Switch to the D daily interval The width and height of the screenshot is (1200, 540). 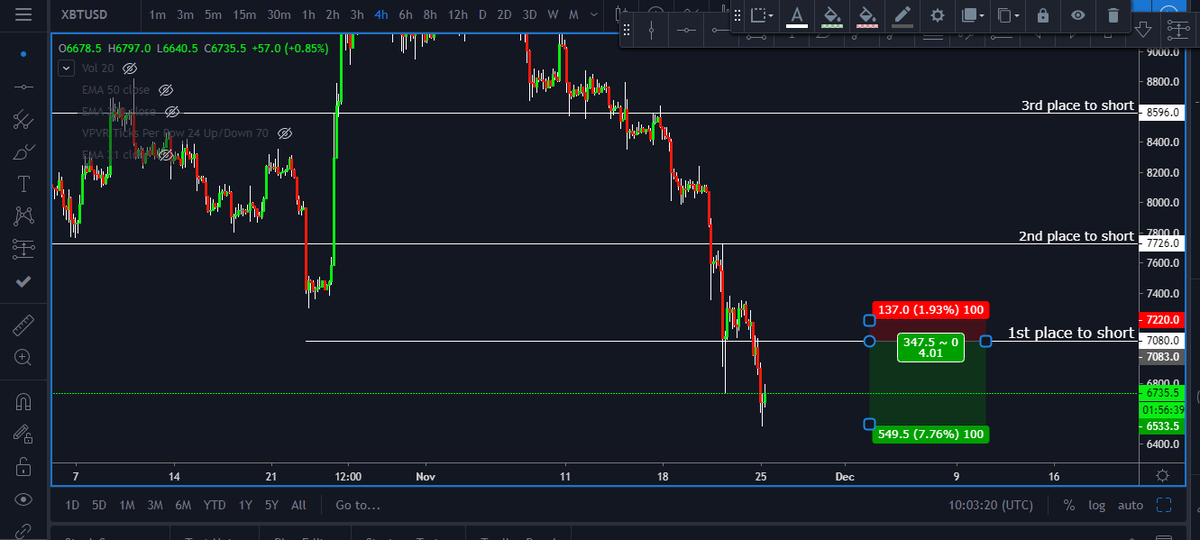(x=482, y=15)
